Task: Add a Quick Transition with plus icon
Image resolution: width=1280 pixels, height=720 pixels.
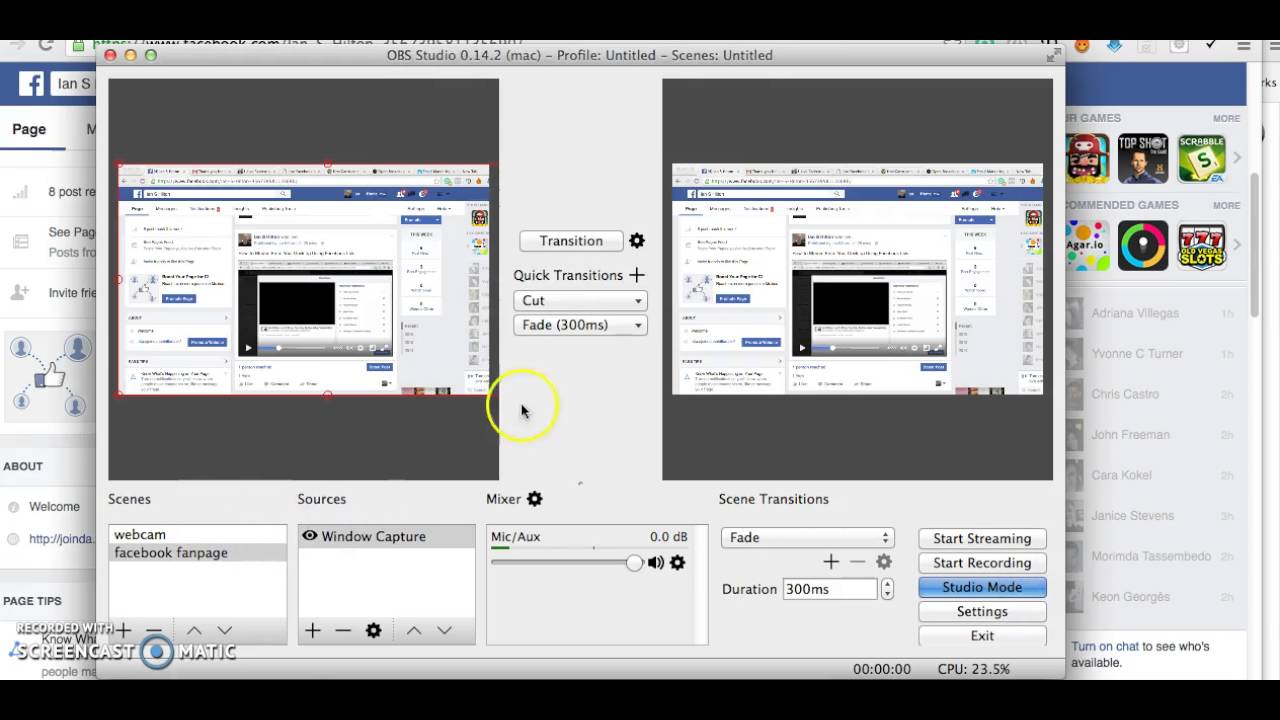Action: pyautogui.click(x=637, y=275)
